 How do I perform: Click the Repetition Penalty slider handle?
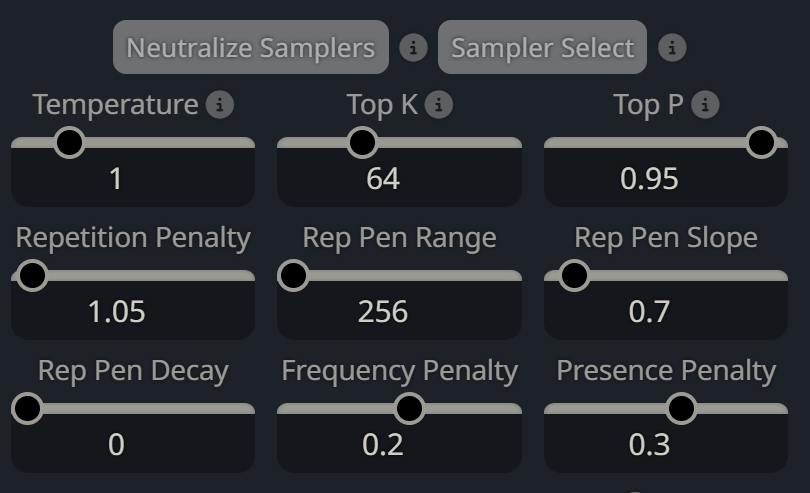click(32, 275)
